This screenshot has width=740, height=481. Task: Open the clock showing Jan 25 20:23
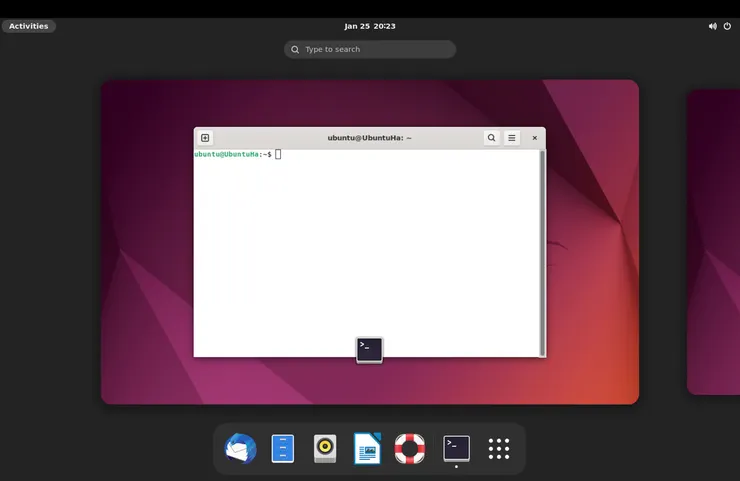click(x=370, y=26)
